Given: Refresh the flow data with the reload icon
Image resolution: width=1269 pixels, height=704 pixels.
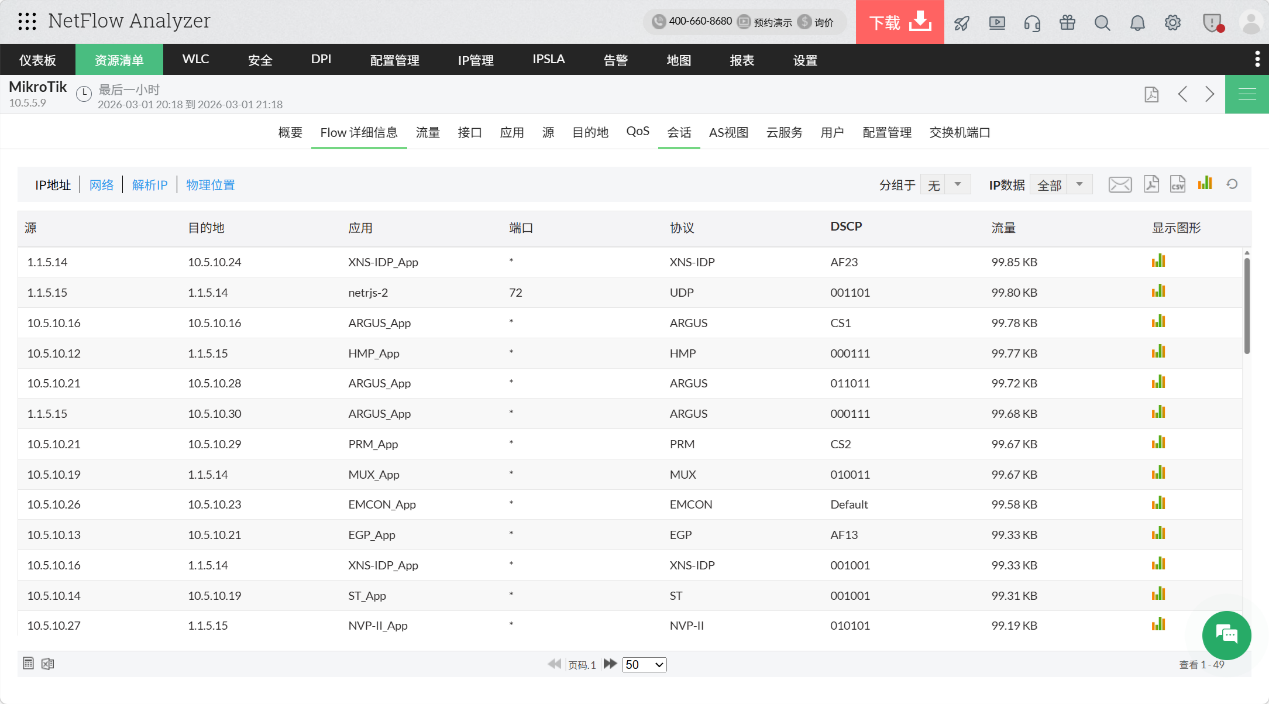Looking at the screenshot, I should (x=1230, y=183).
